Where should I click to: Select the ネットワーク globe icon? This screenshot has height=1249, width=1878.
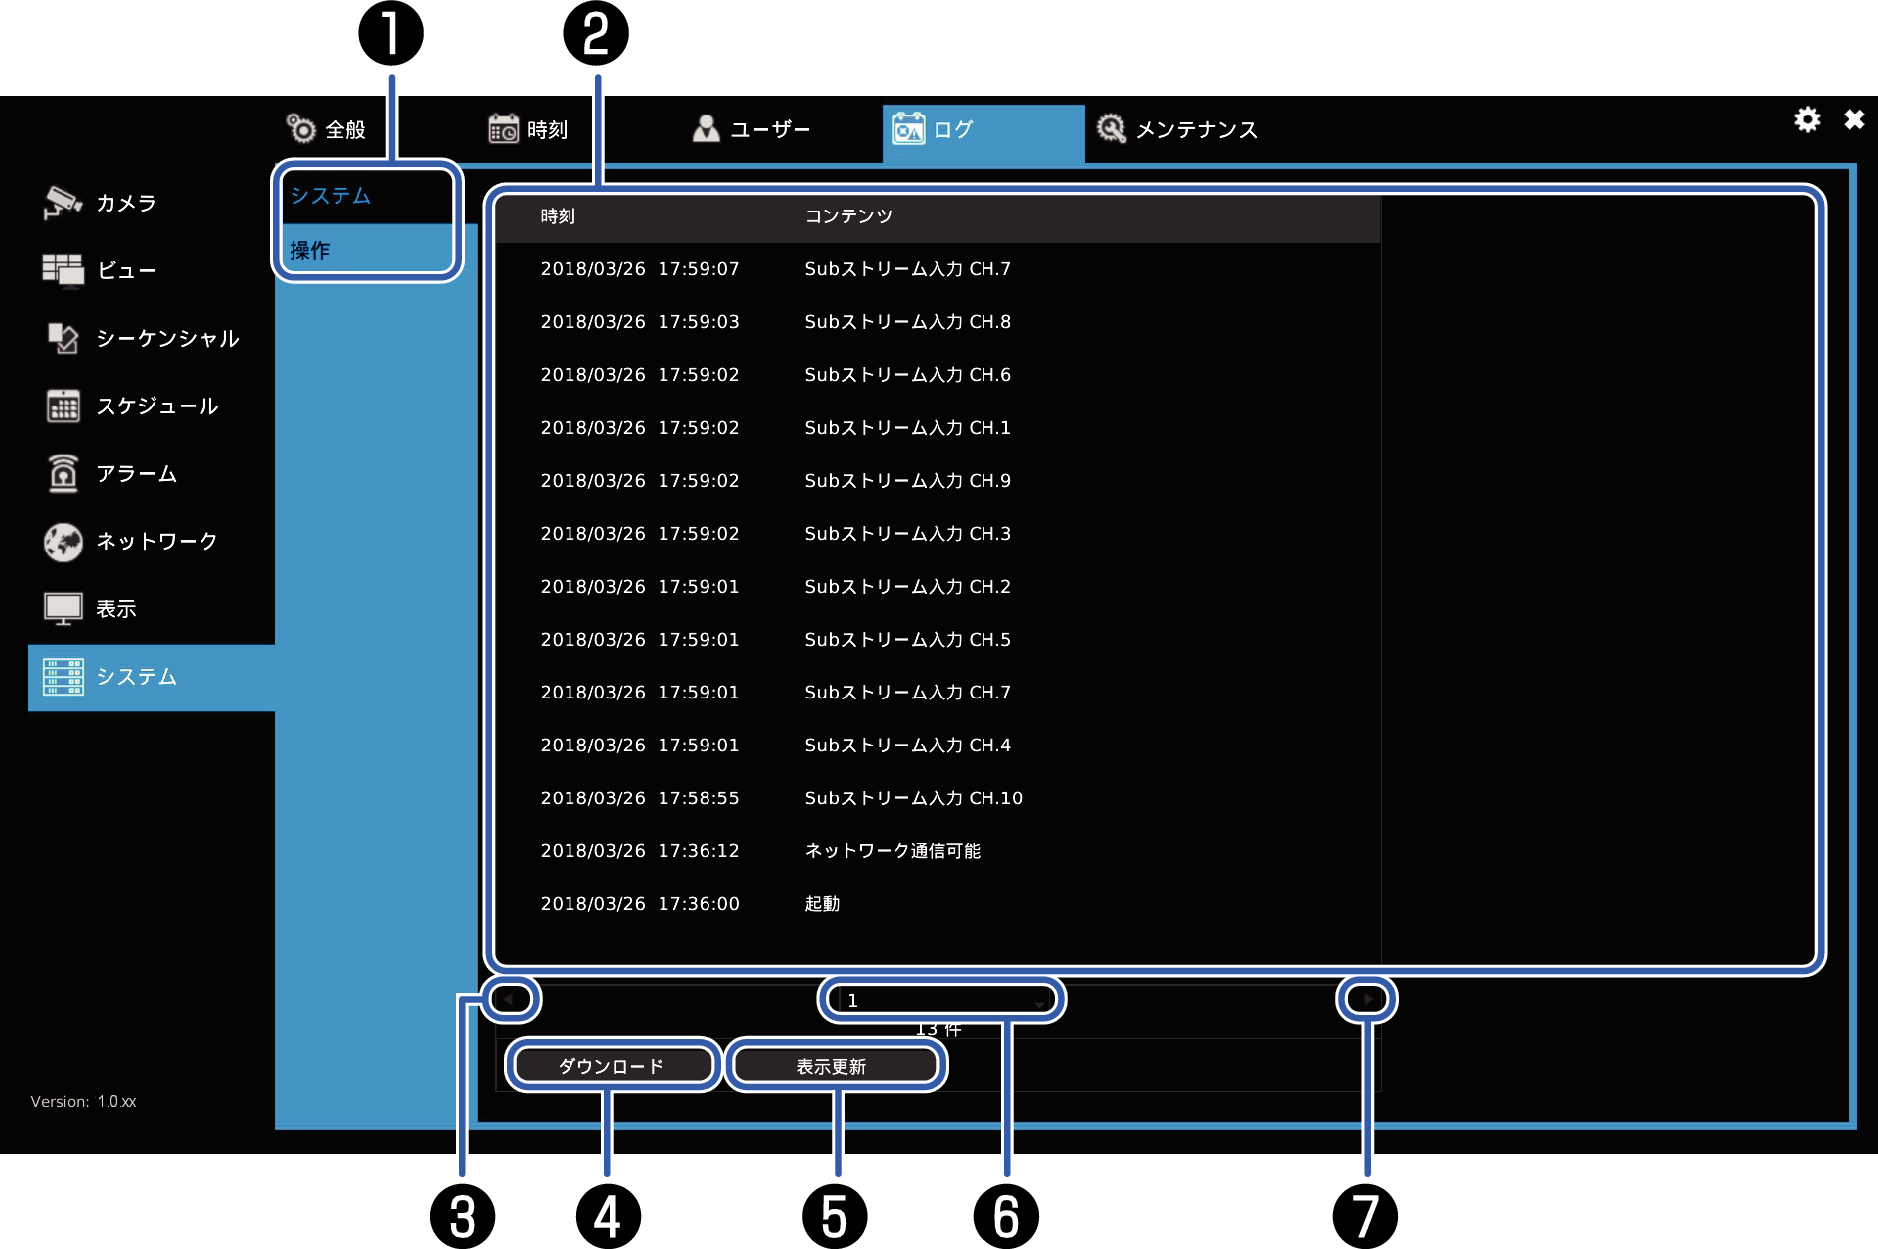tap(63, 541)
